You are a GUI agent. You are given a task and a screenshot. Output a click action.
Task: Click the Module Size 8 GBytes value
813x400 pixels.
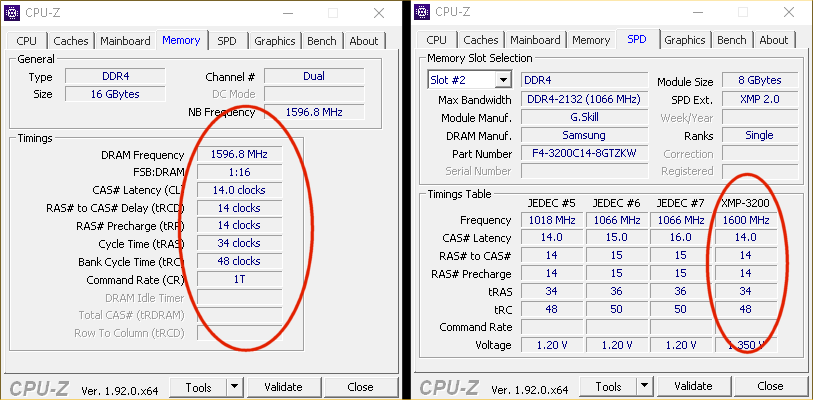pyautogui.click(x=760, y=80)
